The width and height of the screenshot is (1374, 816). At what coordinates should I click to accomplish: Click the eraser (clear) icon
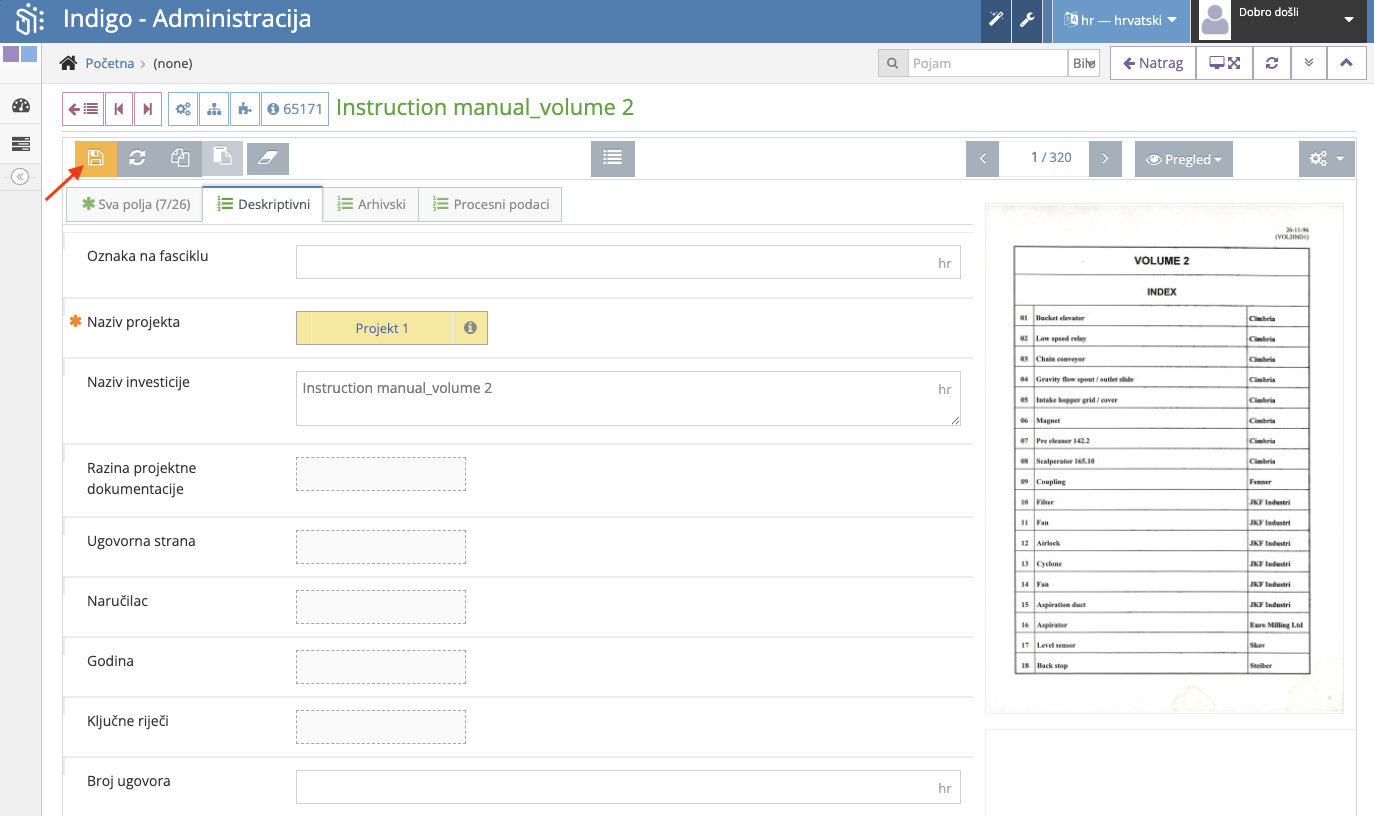267,158
